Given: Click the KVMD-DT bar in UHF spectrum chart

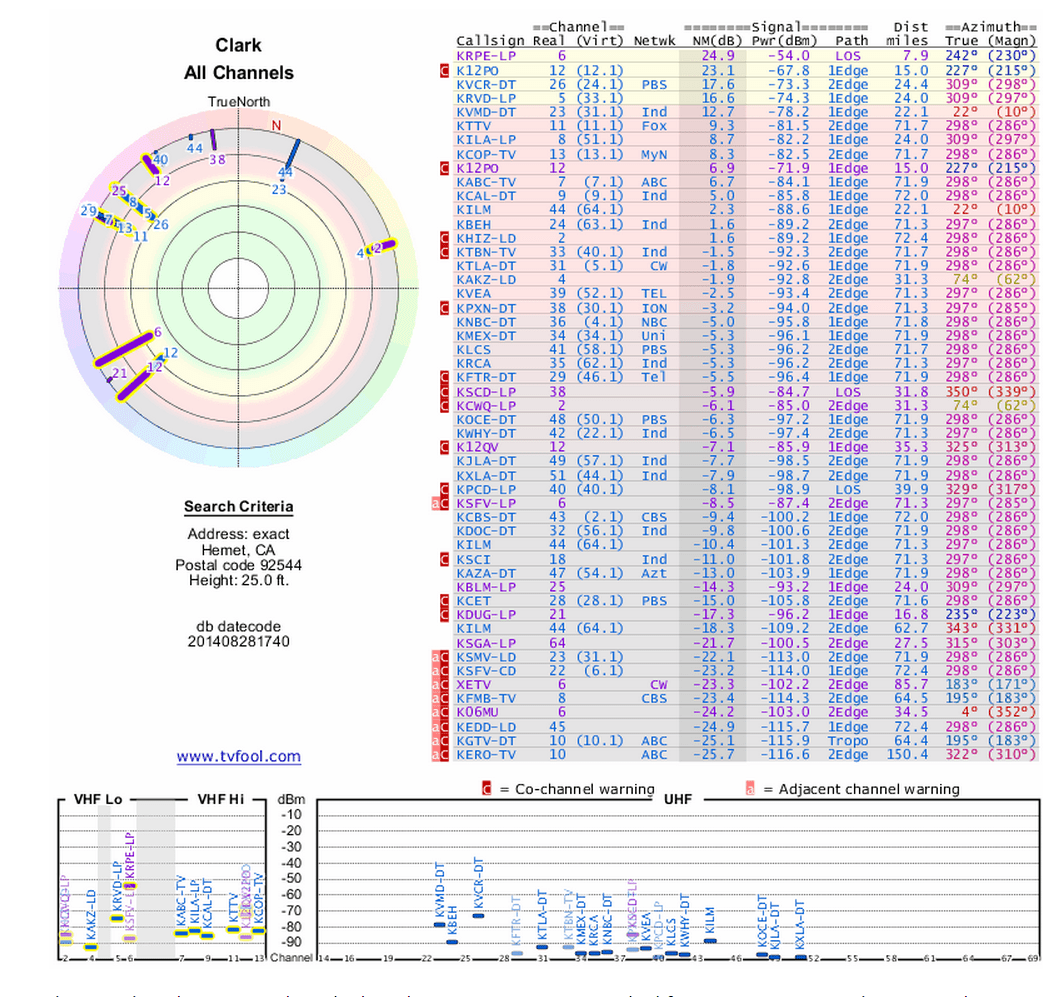Looking at the screenshot, I should pos(440,924).
